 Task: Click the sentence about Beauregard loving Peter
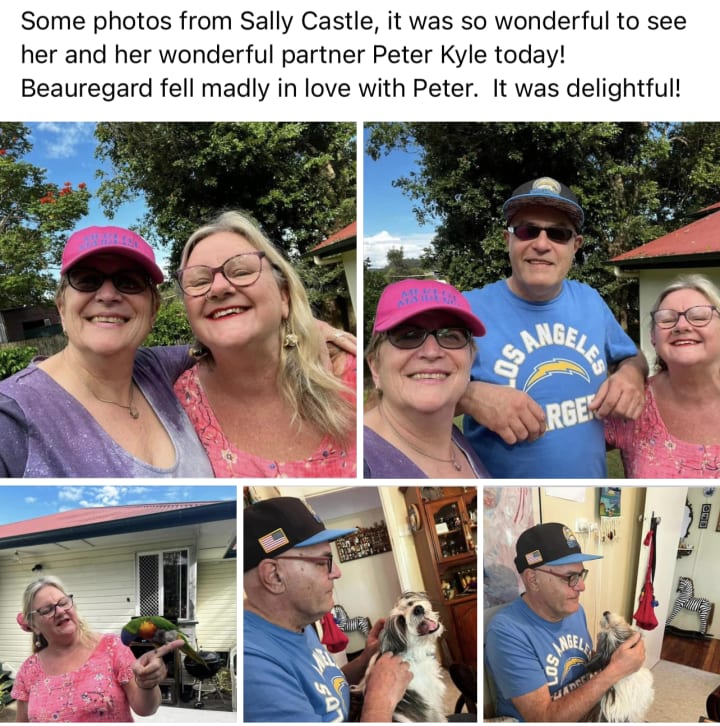tap(250, 88)
